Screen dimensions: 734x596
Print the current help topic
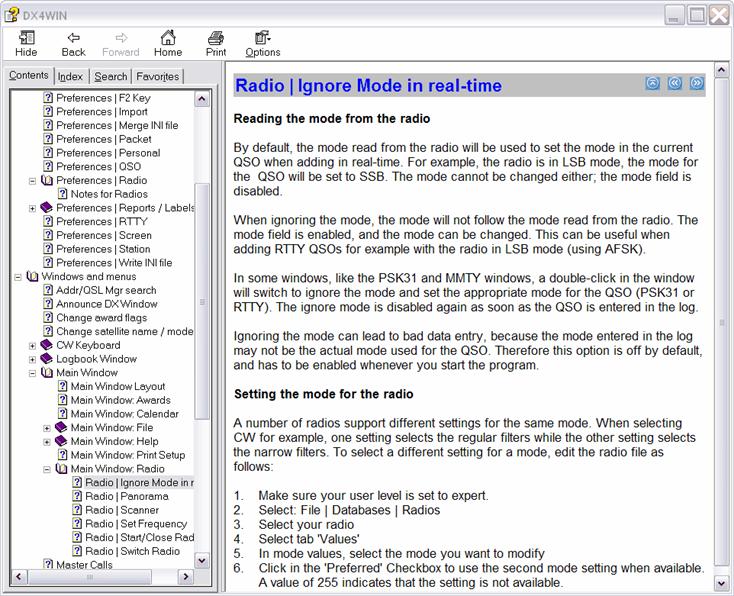(216, 44)
